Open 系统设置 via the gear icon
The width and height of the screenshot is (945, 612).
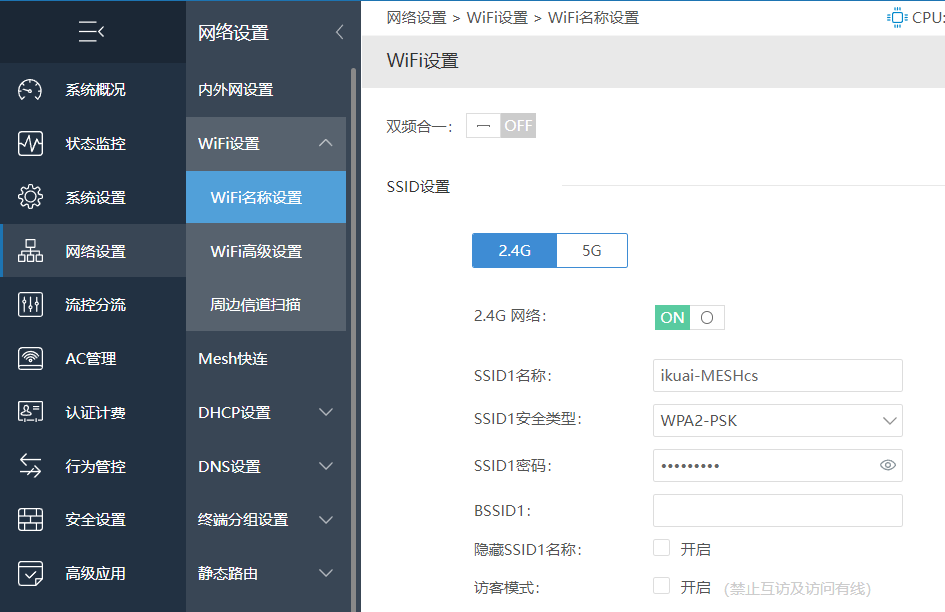[30, 197]
